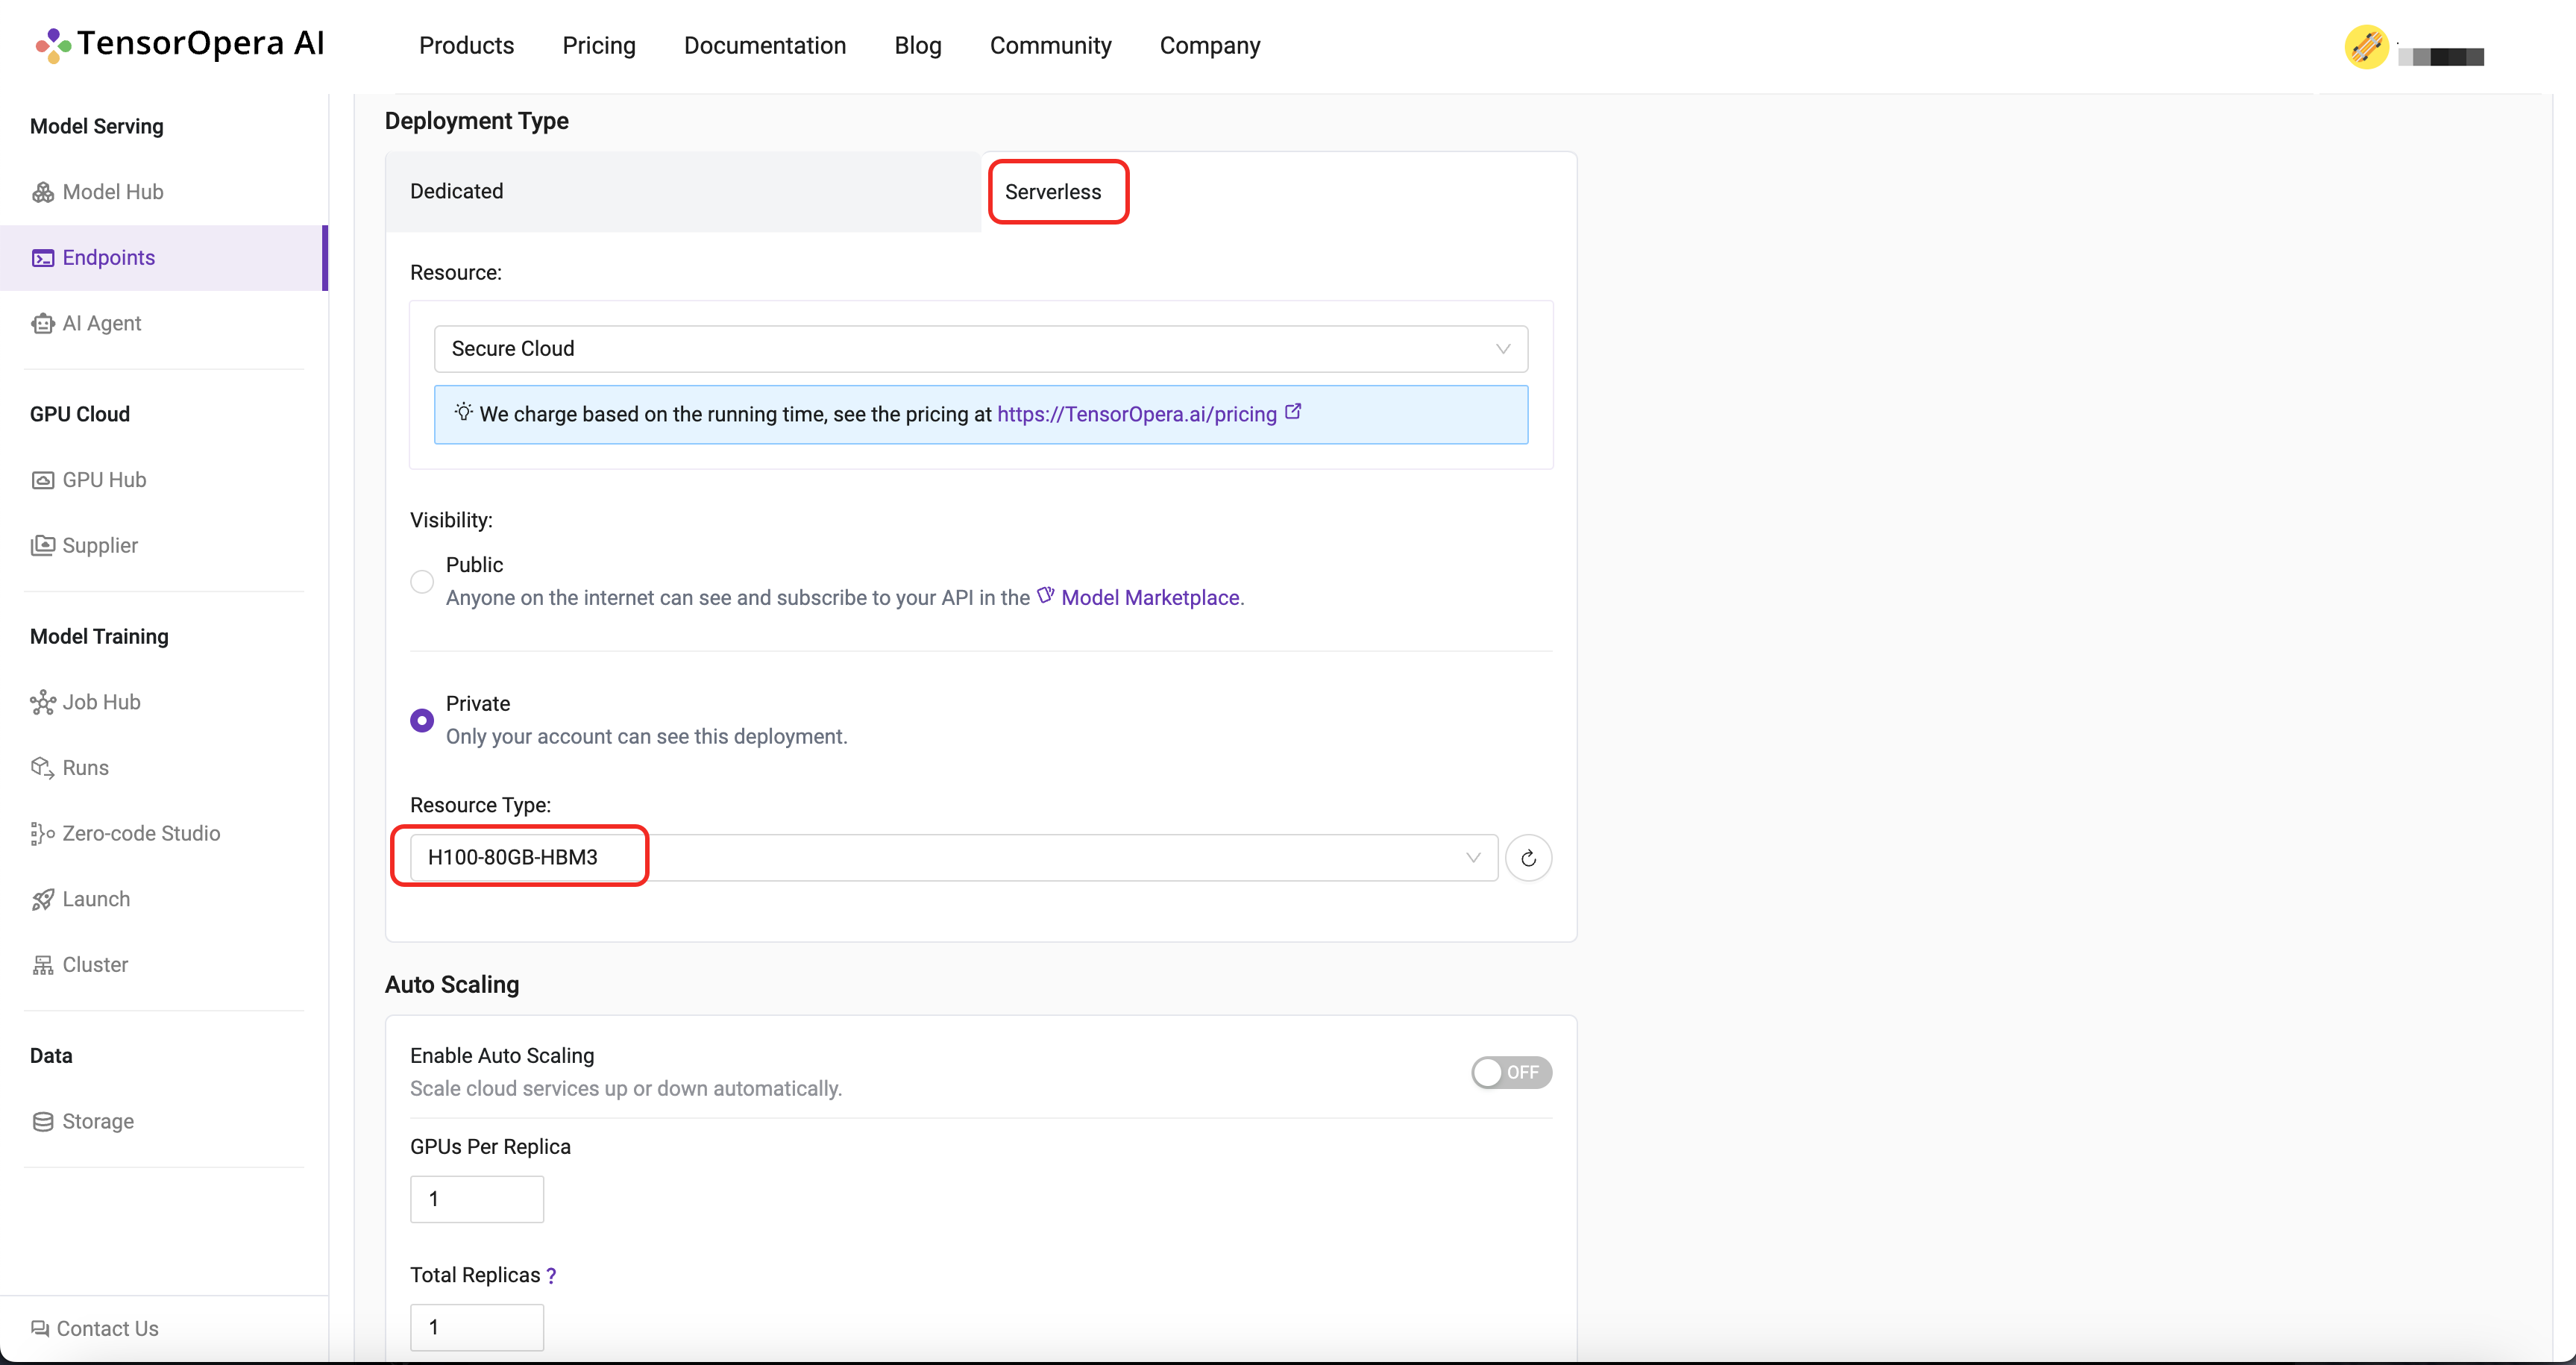2576x1365 pixels.
Task: Open Job Hub in Model Training
Action: pos(102,700)
